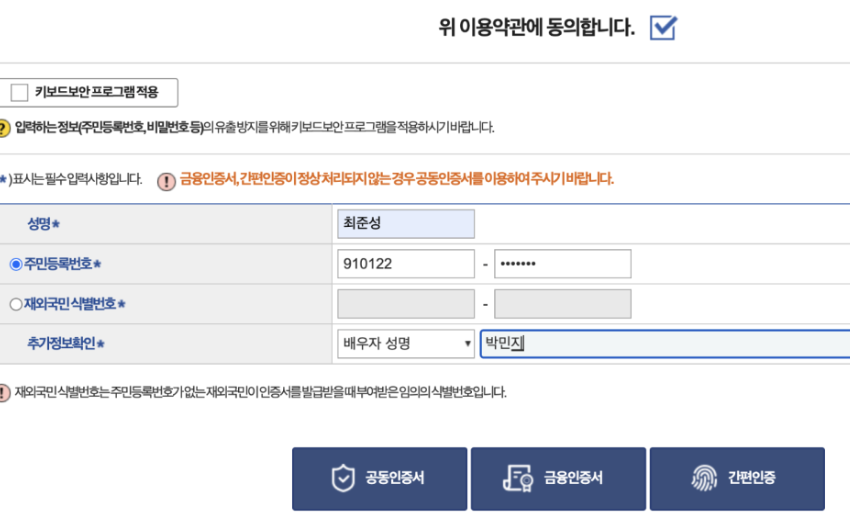Image resolution: width=850 pixels, height=522 pixels.
Task: Click the orange exclamation icon beside 금융인증서 notice
Action: [167, 181]
